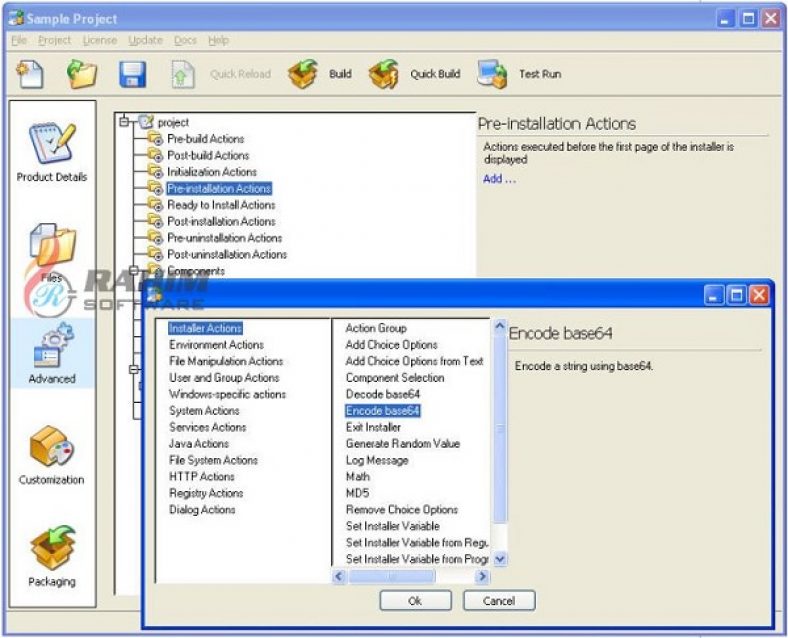The width and height of the screenshot is (788, 638).
Task: Select the Advanced sidebar section
Action: (52, 354)
